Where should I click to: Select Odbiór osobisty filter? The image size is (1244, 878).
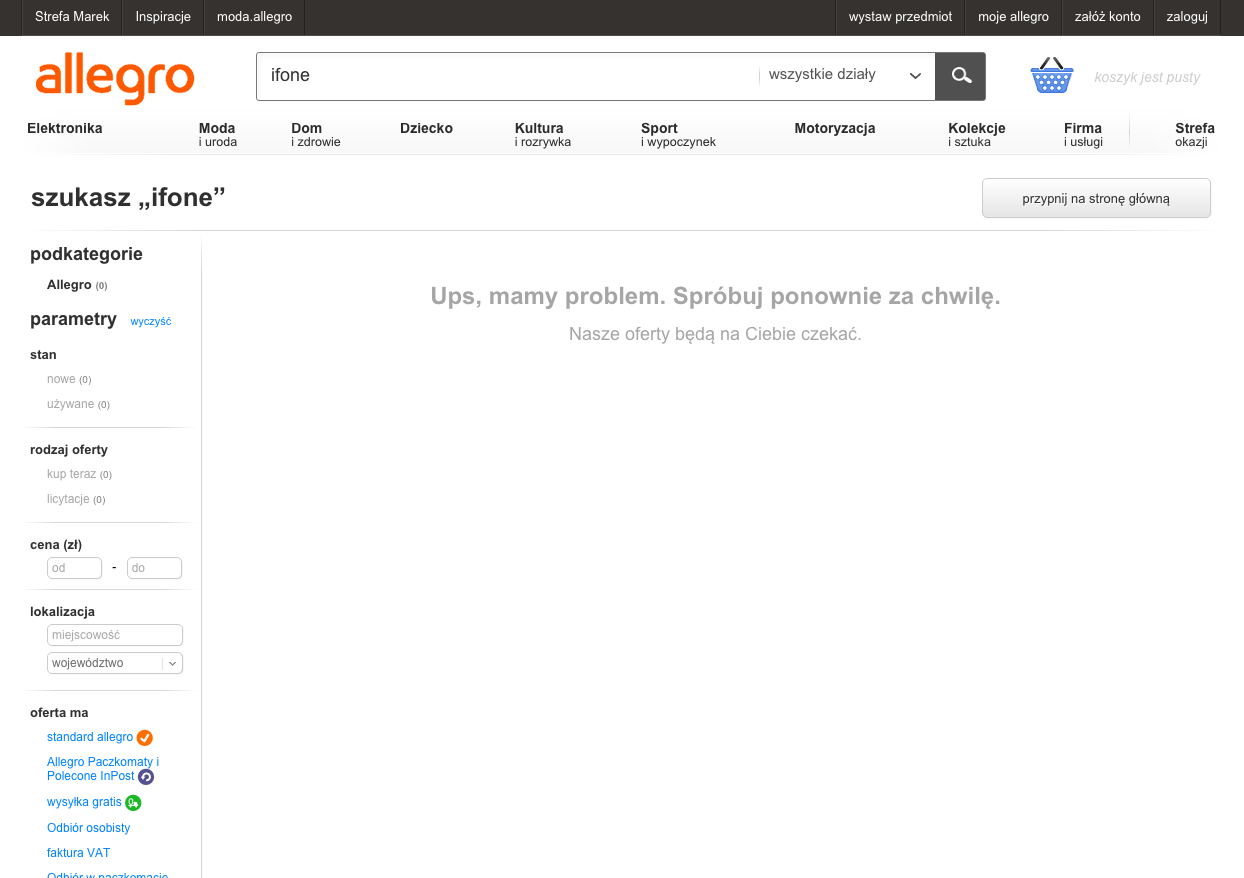(x=89, y=828)
